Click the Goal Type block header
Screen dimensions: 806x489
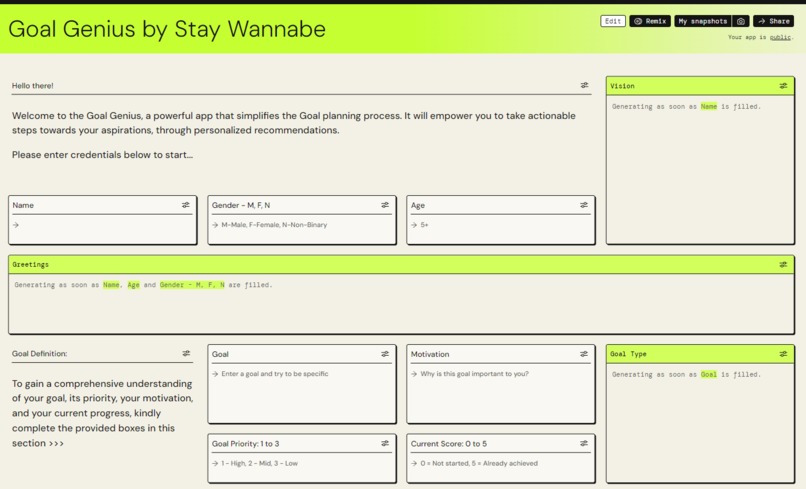pos(700,354)
